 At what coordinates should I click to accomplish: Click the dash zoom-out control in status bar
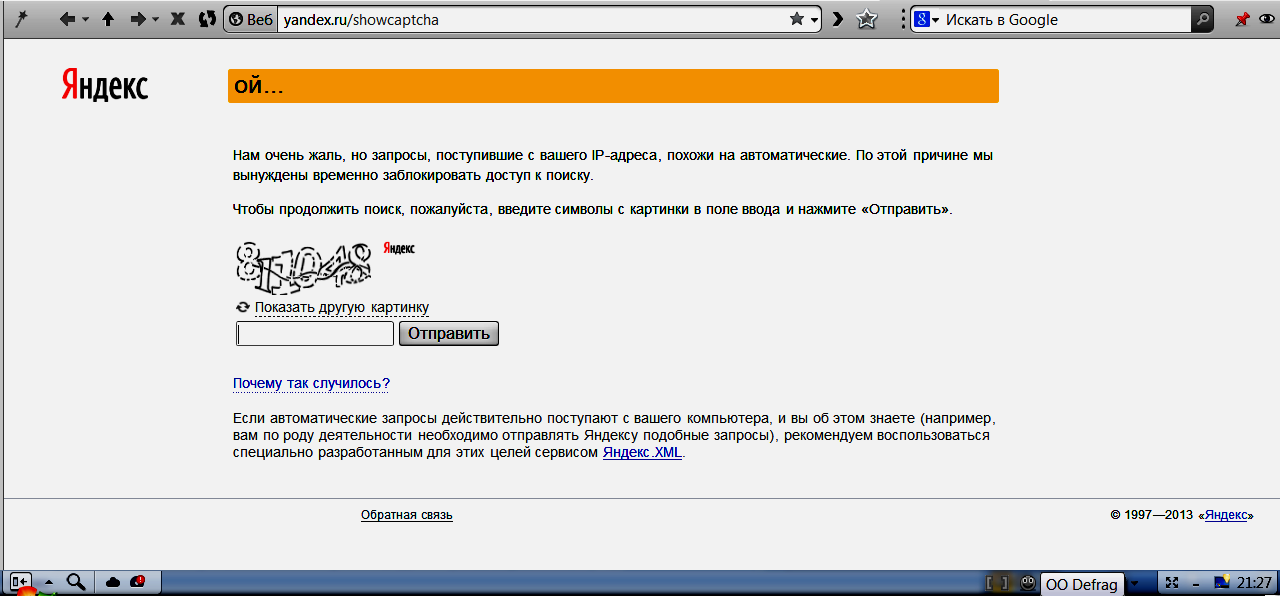[1195, 583]
